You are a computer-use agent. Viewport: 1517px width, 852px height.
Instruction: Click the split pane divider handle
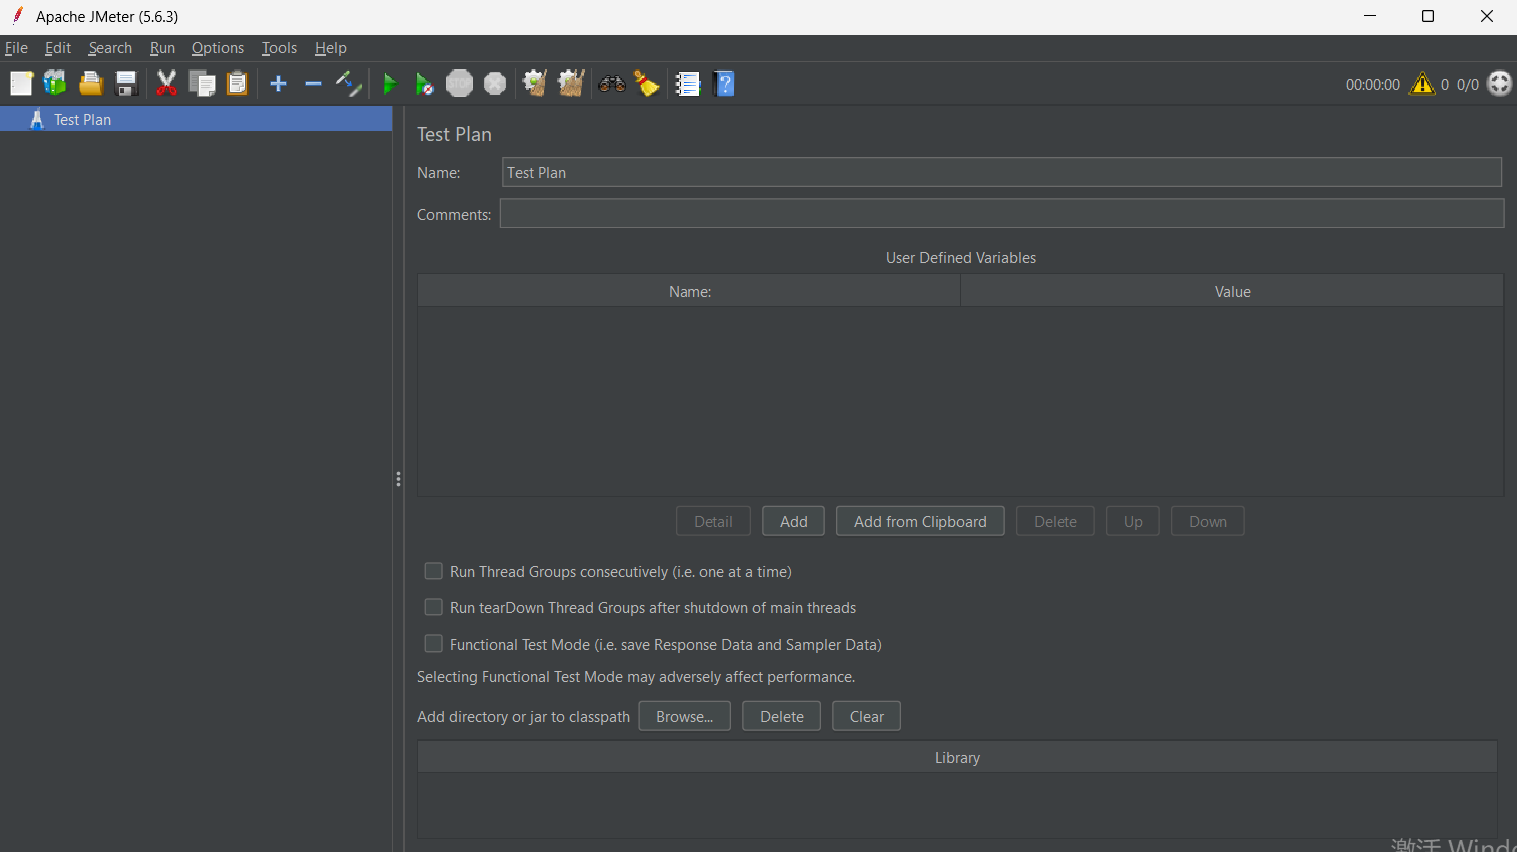coord(398,479)
